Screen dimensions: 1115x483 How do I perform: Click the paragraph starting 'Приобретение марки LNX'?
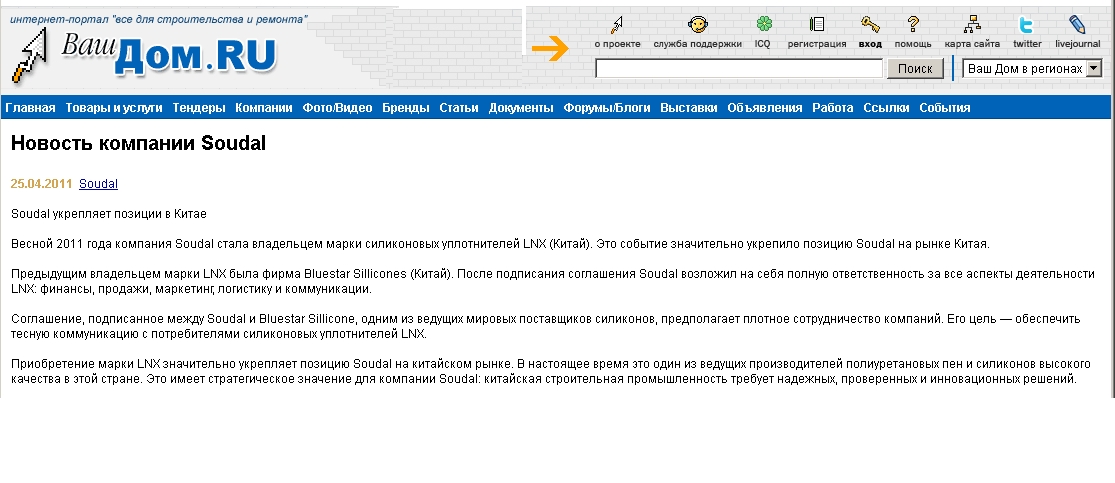tap(550, 371)
